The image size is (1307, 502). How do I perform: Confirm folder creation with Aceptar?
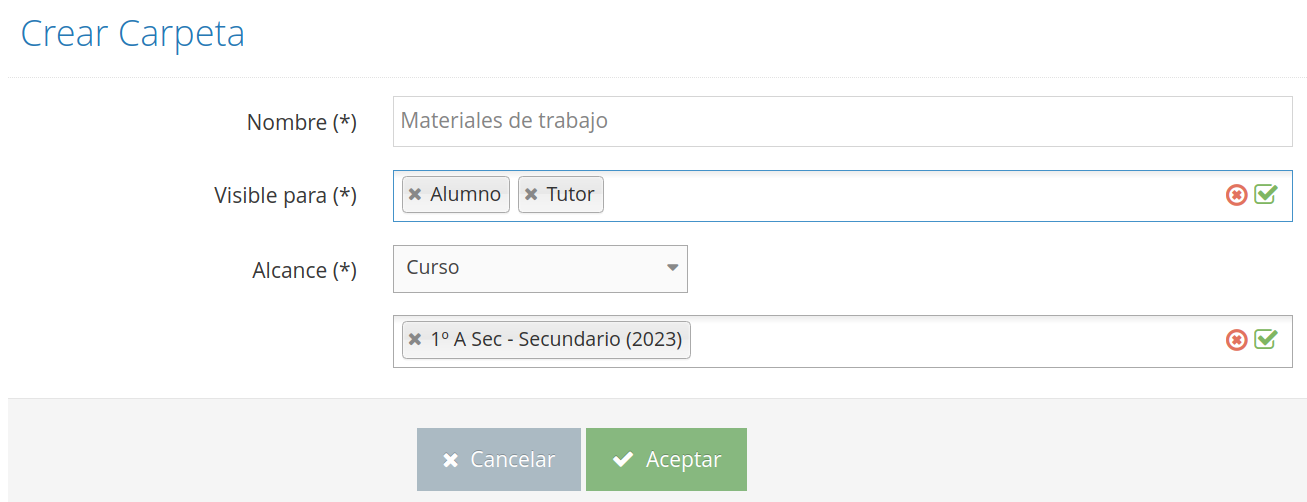coord(666,460)
